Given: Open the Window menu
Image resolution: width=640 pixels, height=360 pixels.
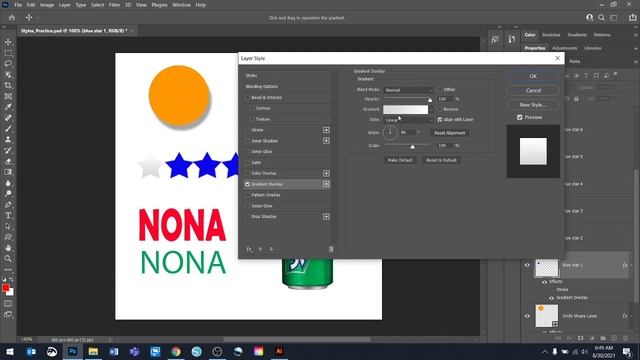Looking at the screenshot, I should point(181,5).
